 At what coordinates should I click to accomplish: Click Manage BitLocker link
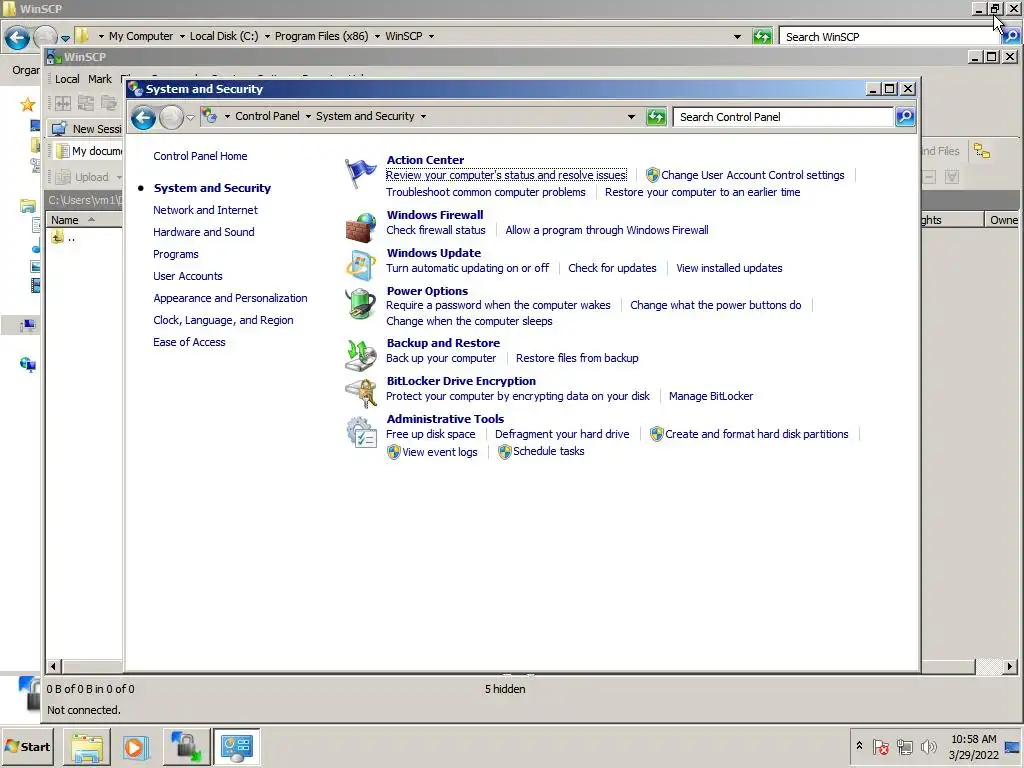711,396
